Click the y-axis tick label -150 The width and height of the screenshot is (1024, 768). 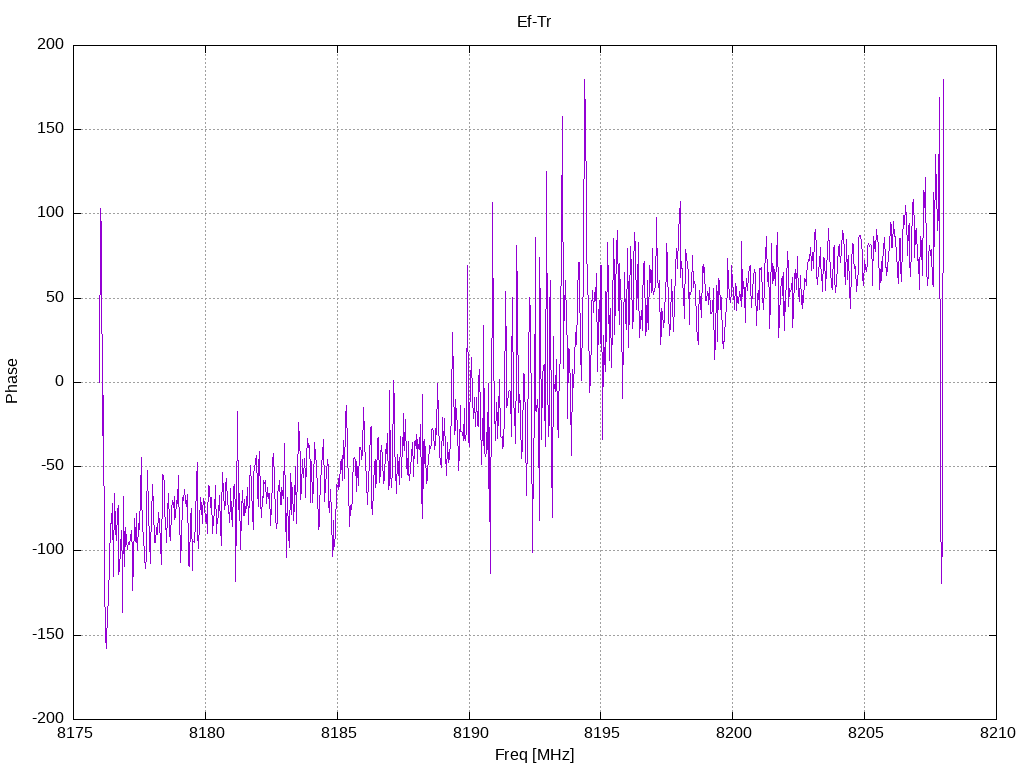[x=48, y=634]
